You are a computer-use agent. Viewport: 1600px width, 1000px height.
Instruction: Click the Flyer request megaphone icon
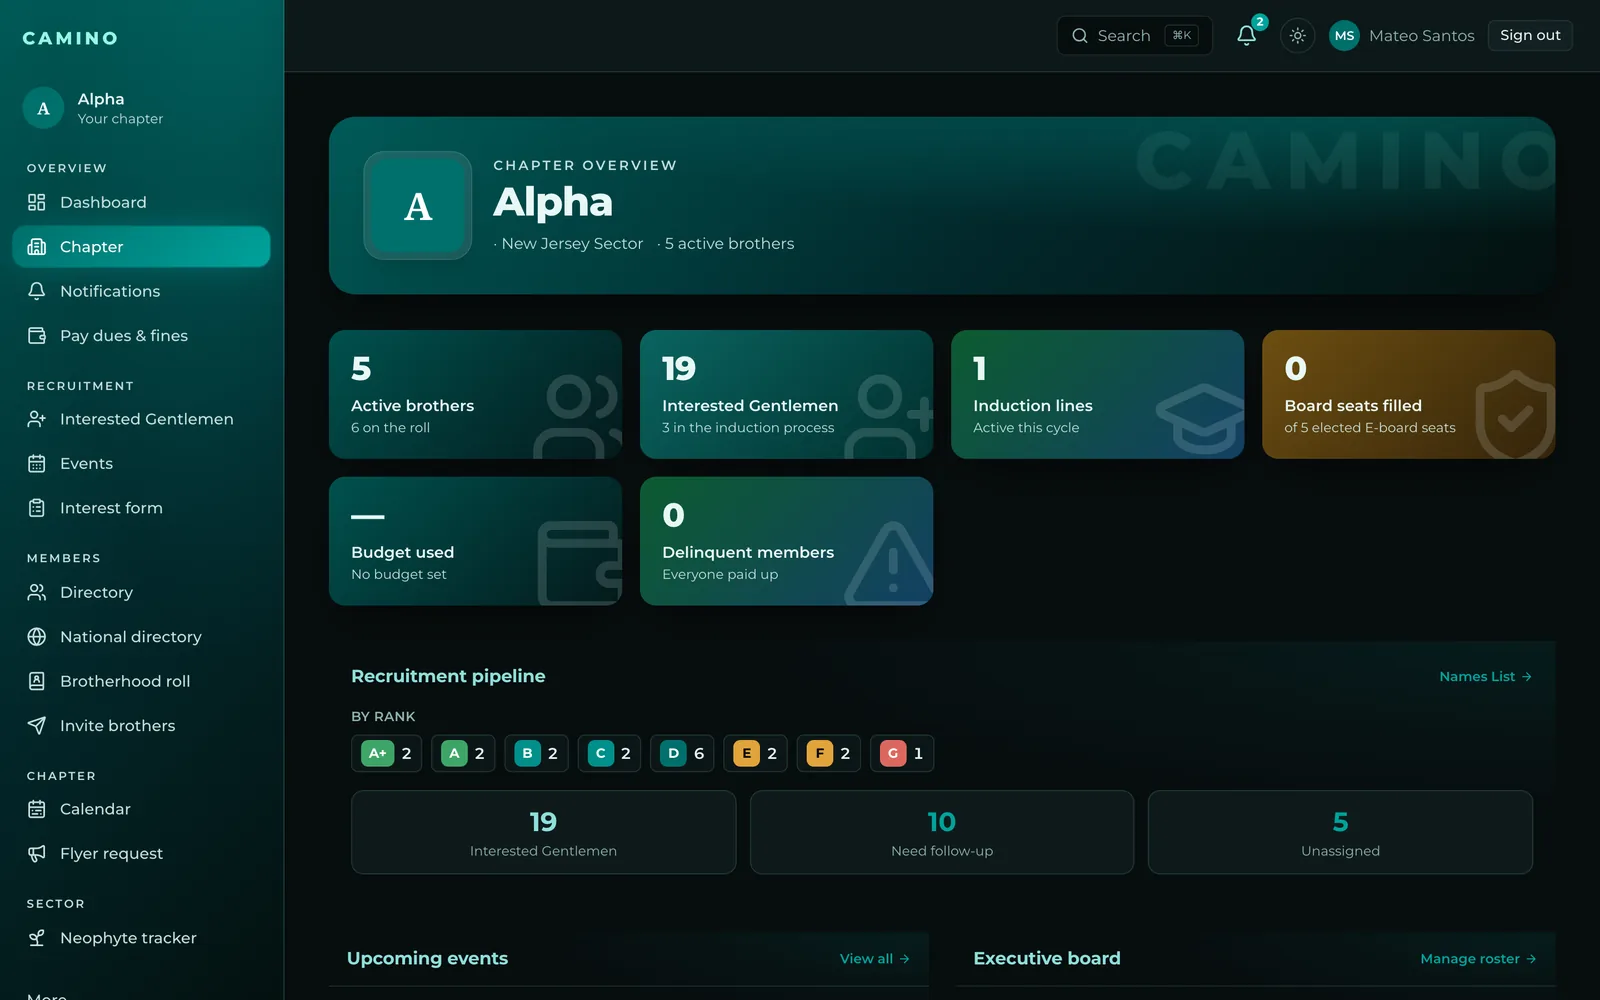(x=37, y=854)
